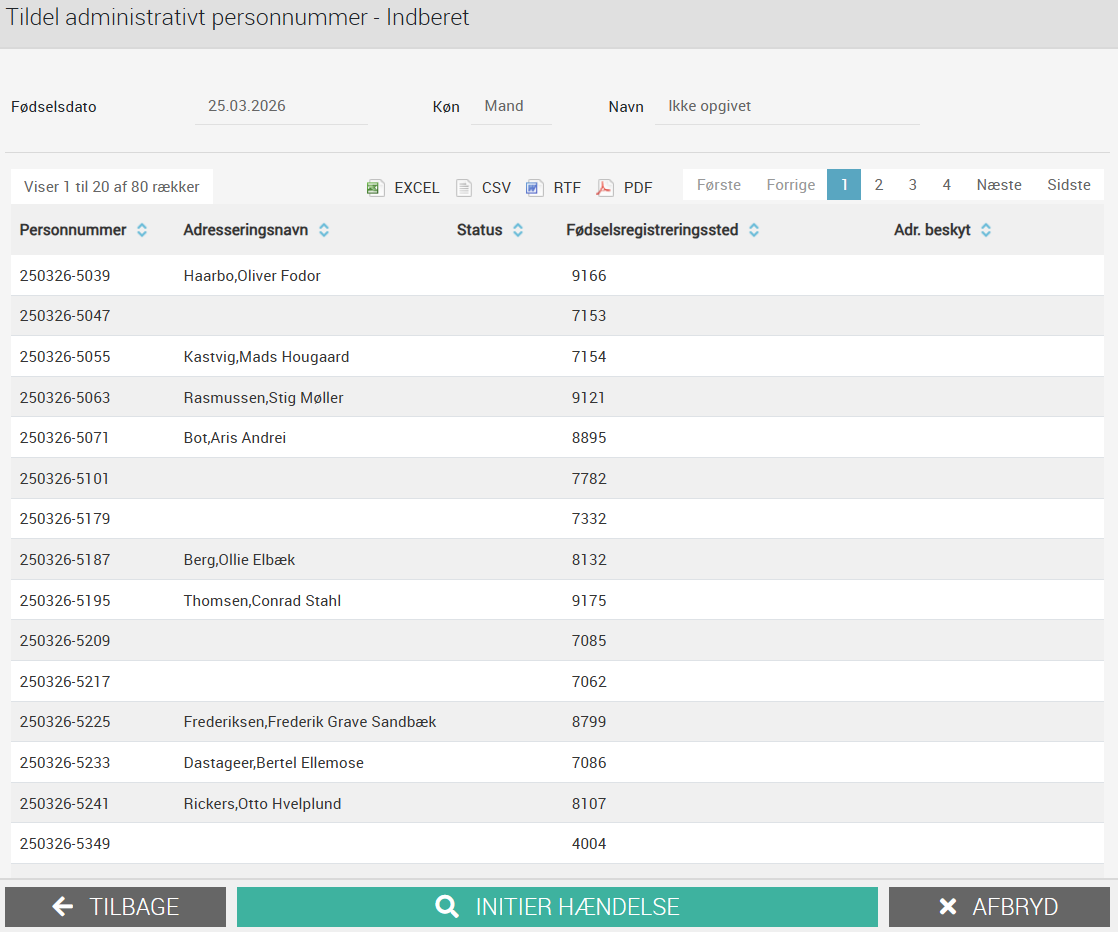Open page 3 of results
1118x932 pixels.
913,185
